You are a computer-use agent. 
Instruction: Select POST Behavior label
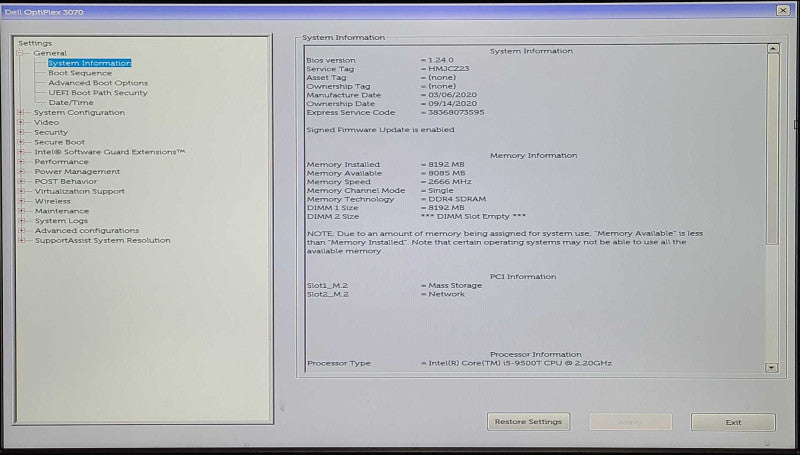[x=65, y=181]
